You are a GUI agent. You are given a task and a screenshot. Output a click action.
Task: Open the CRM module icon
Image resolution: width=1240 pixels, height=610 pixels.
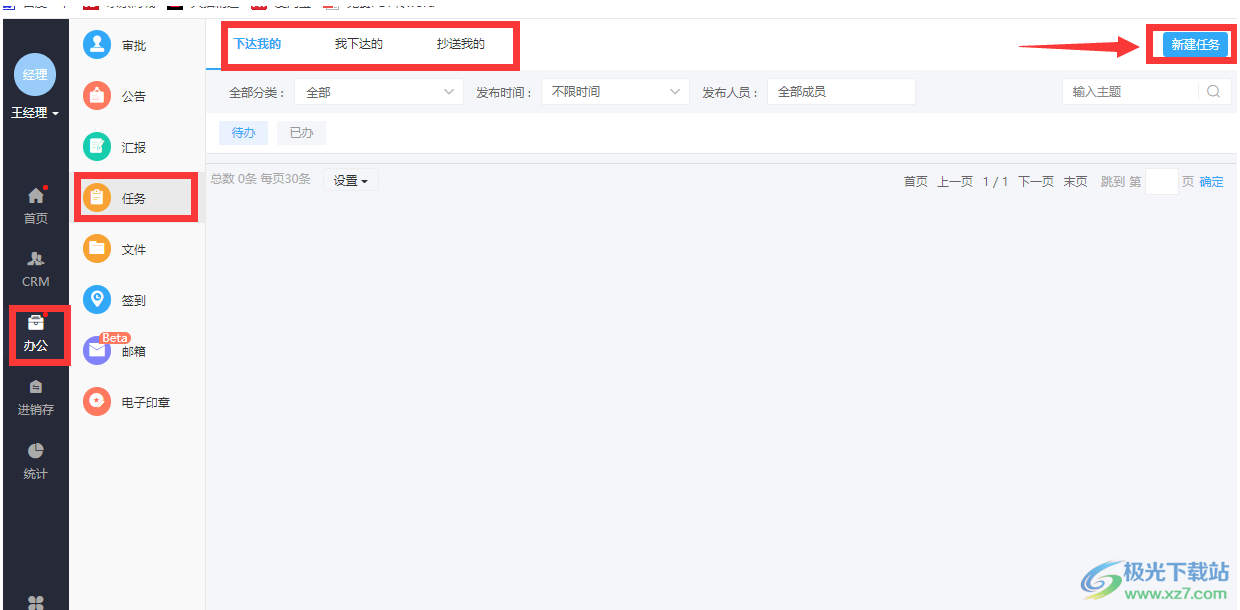[36, 259]
